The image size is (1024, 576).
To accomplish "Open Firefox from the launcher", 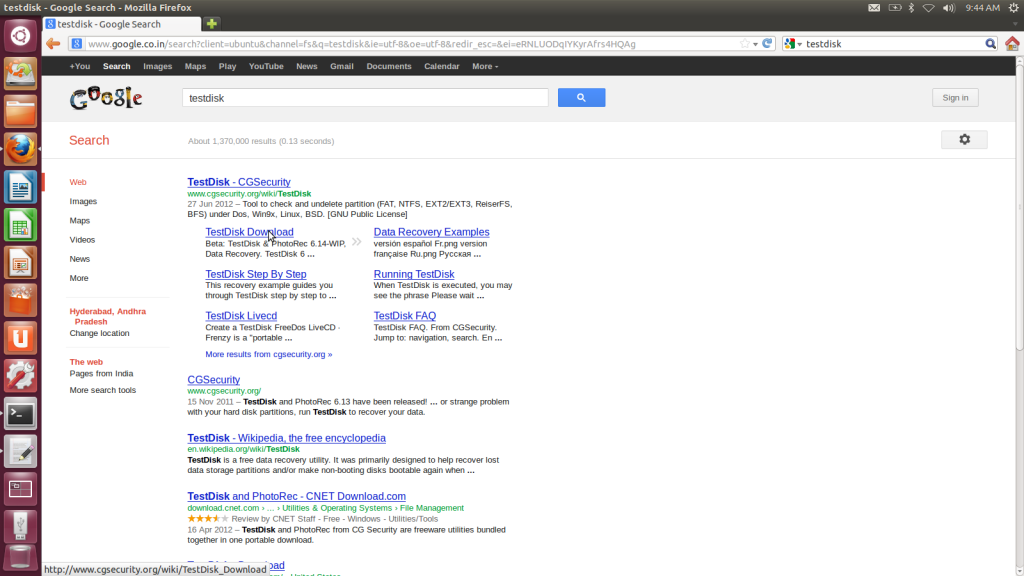I will (20, 150).
